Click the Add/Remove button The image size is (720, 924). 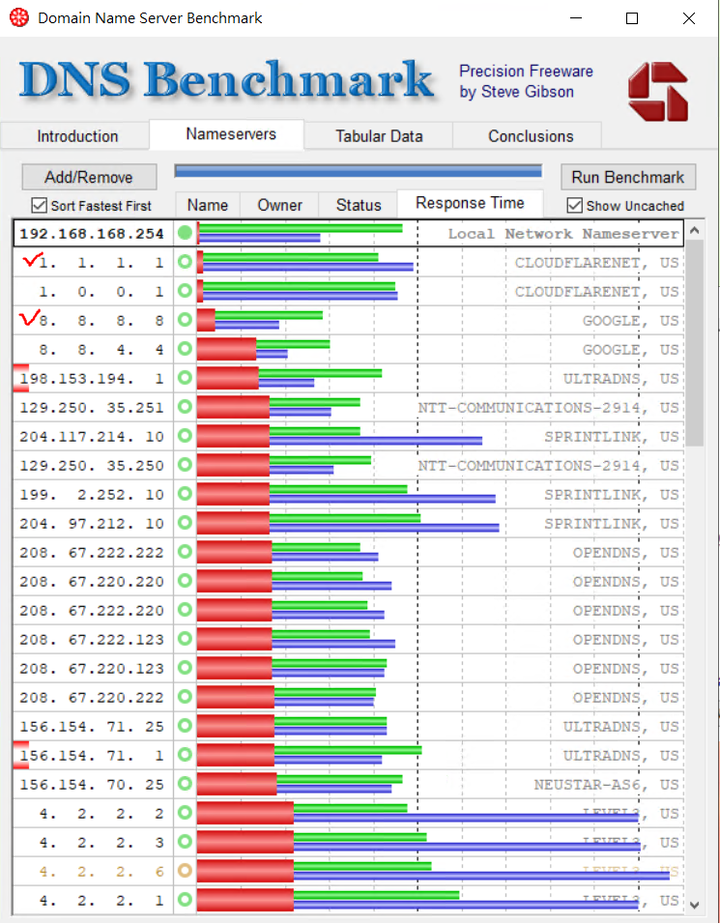pos(89,177)
